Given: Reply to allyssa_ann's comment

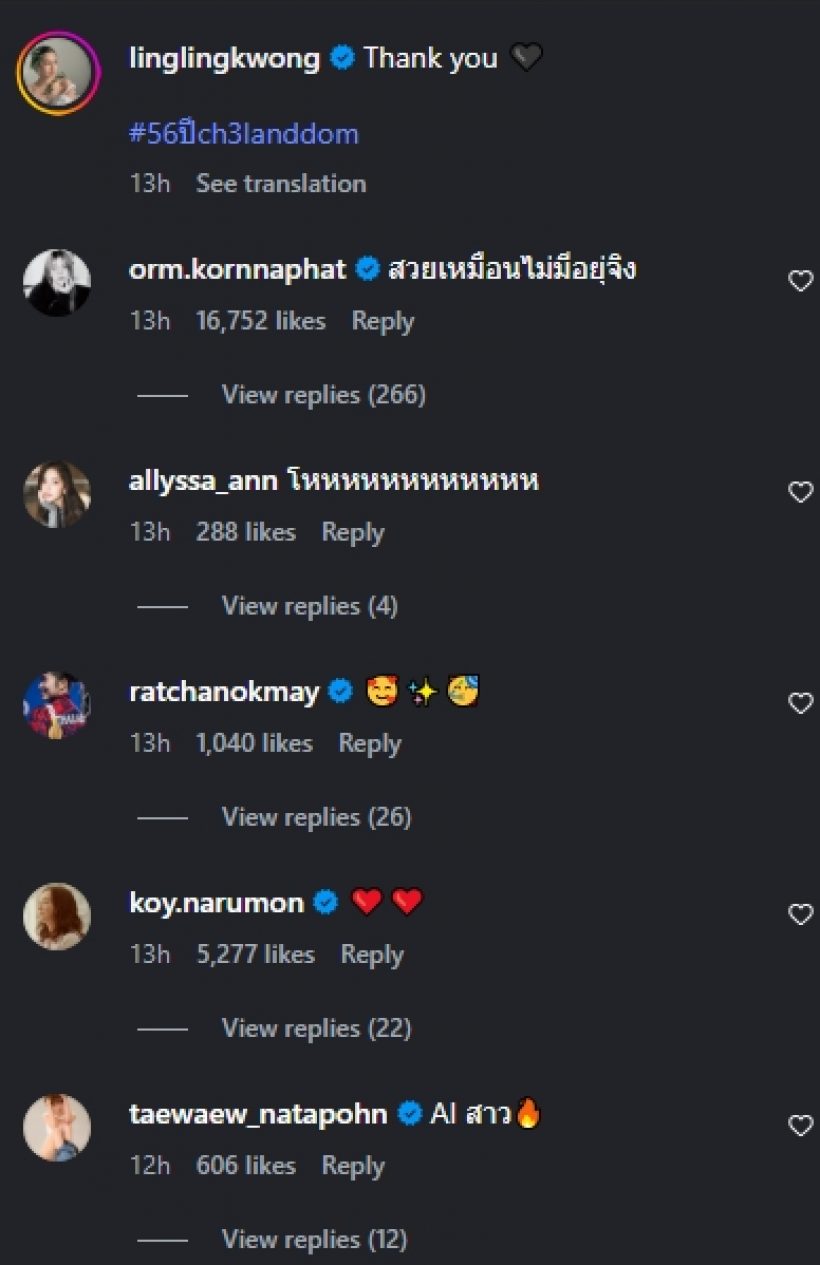Looking at the screenshot, I should click(x=352, y=532).
